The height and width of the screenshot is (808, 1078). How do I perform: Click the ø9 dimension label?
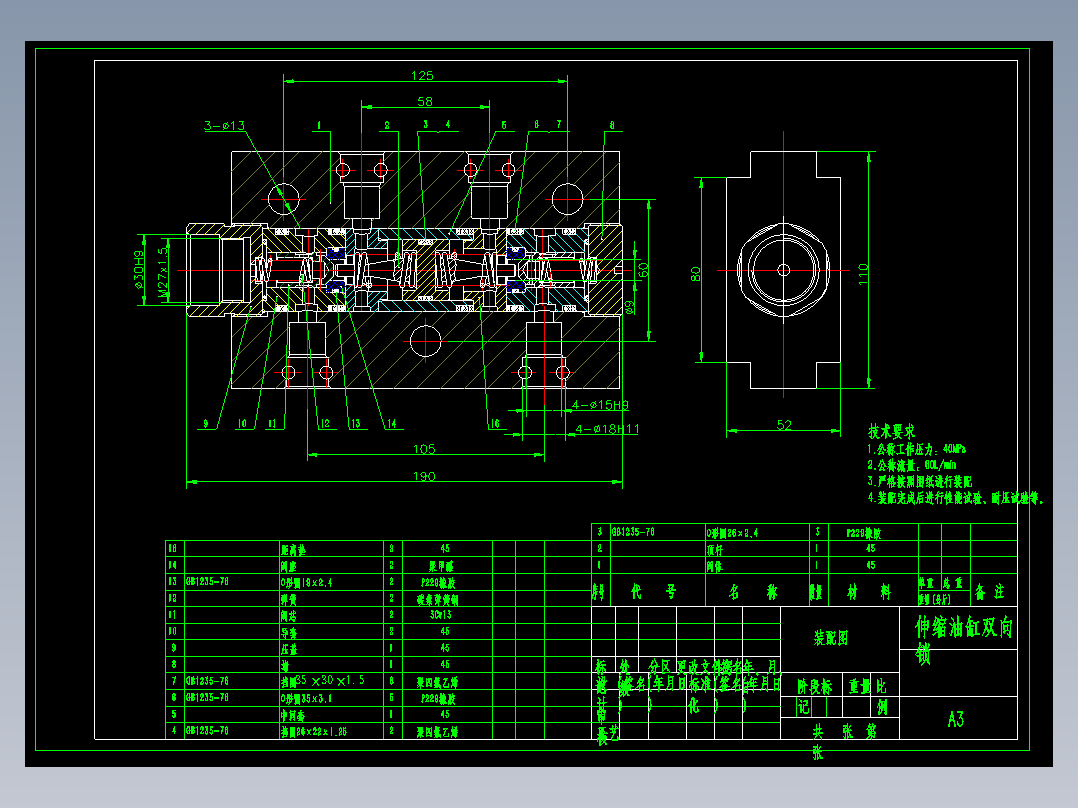[630, 307]
